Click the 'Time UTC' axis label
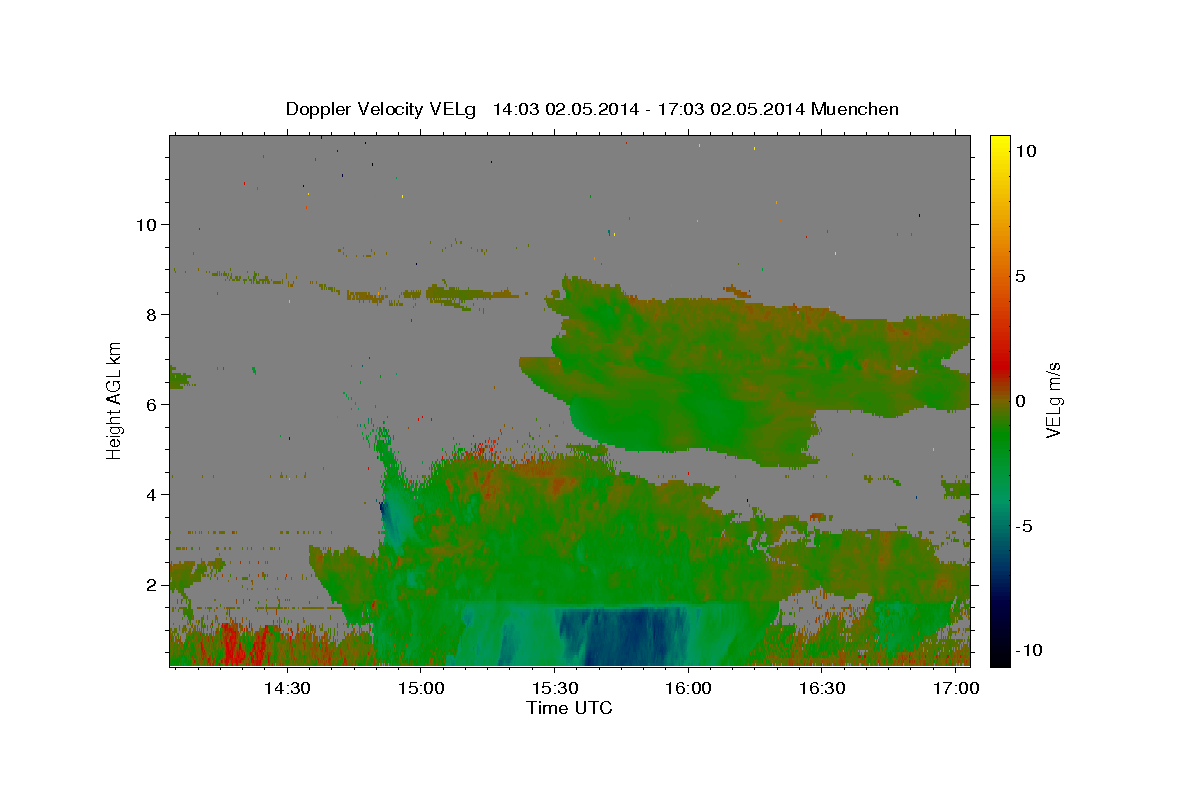Screen dimensions: 1200x800 click(569, 708)
